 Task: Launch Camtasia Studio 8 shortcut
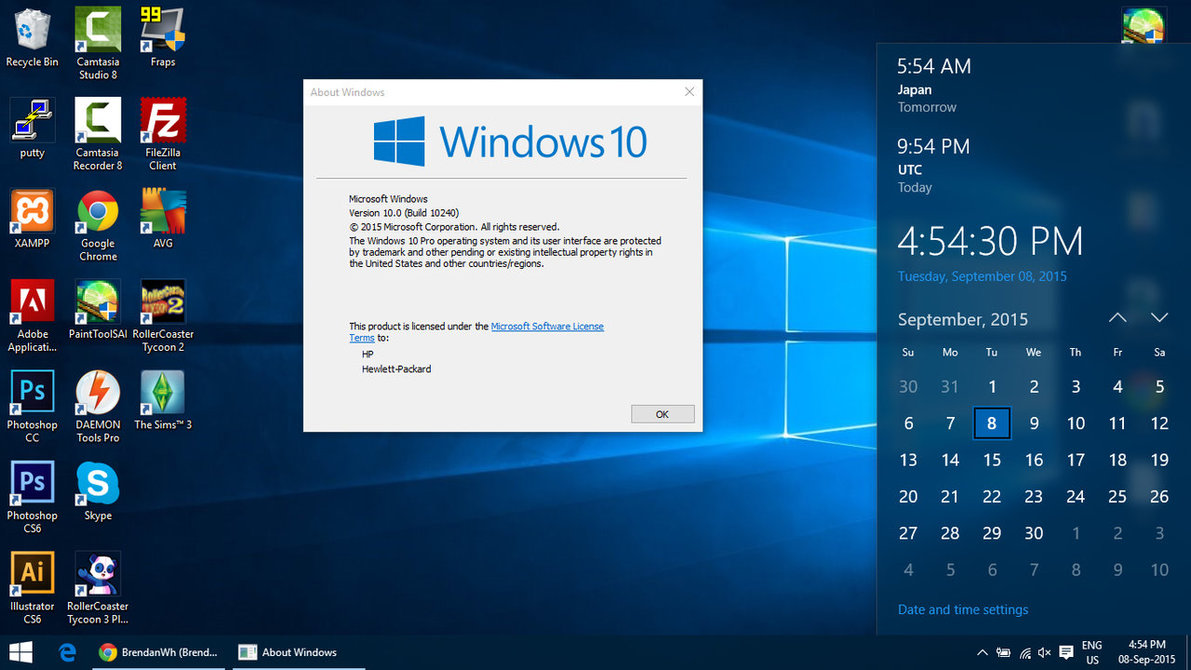tap(97, 43)
